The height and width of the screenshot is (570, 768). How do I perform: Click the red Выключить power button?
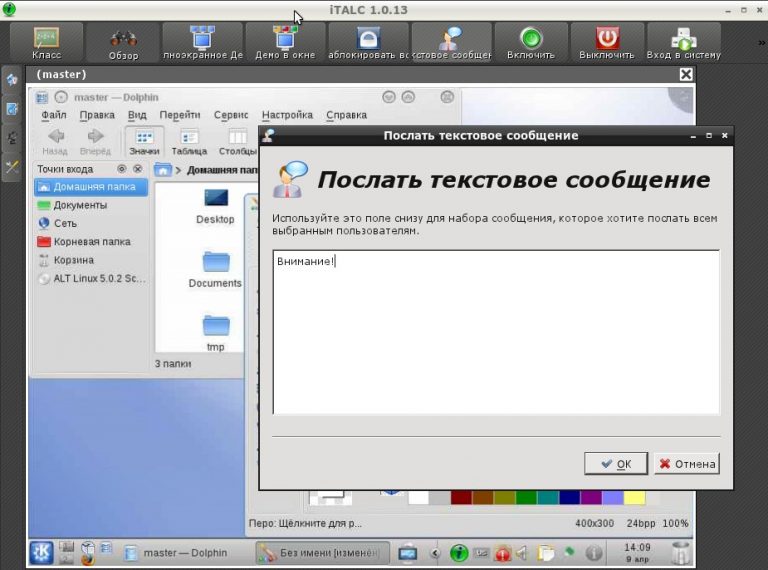(x=607, y=43)
